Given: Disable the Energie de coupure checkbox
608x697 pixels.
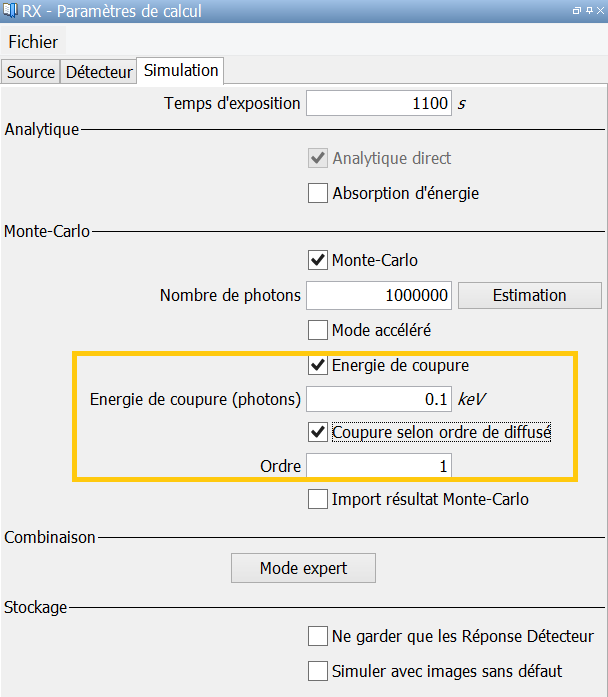Looking at the screenshot, I should click(x=318, y=365).
